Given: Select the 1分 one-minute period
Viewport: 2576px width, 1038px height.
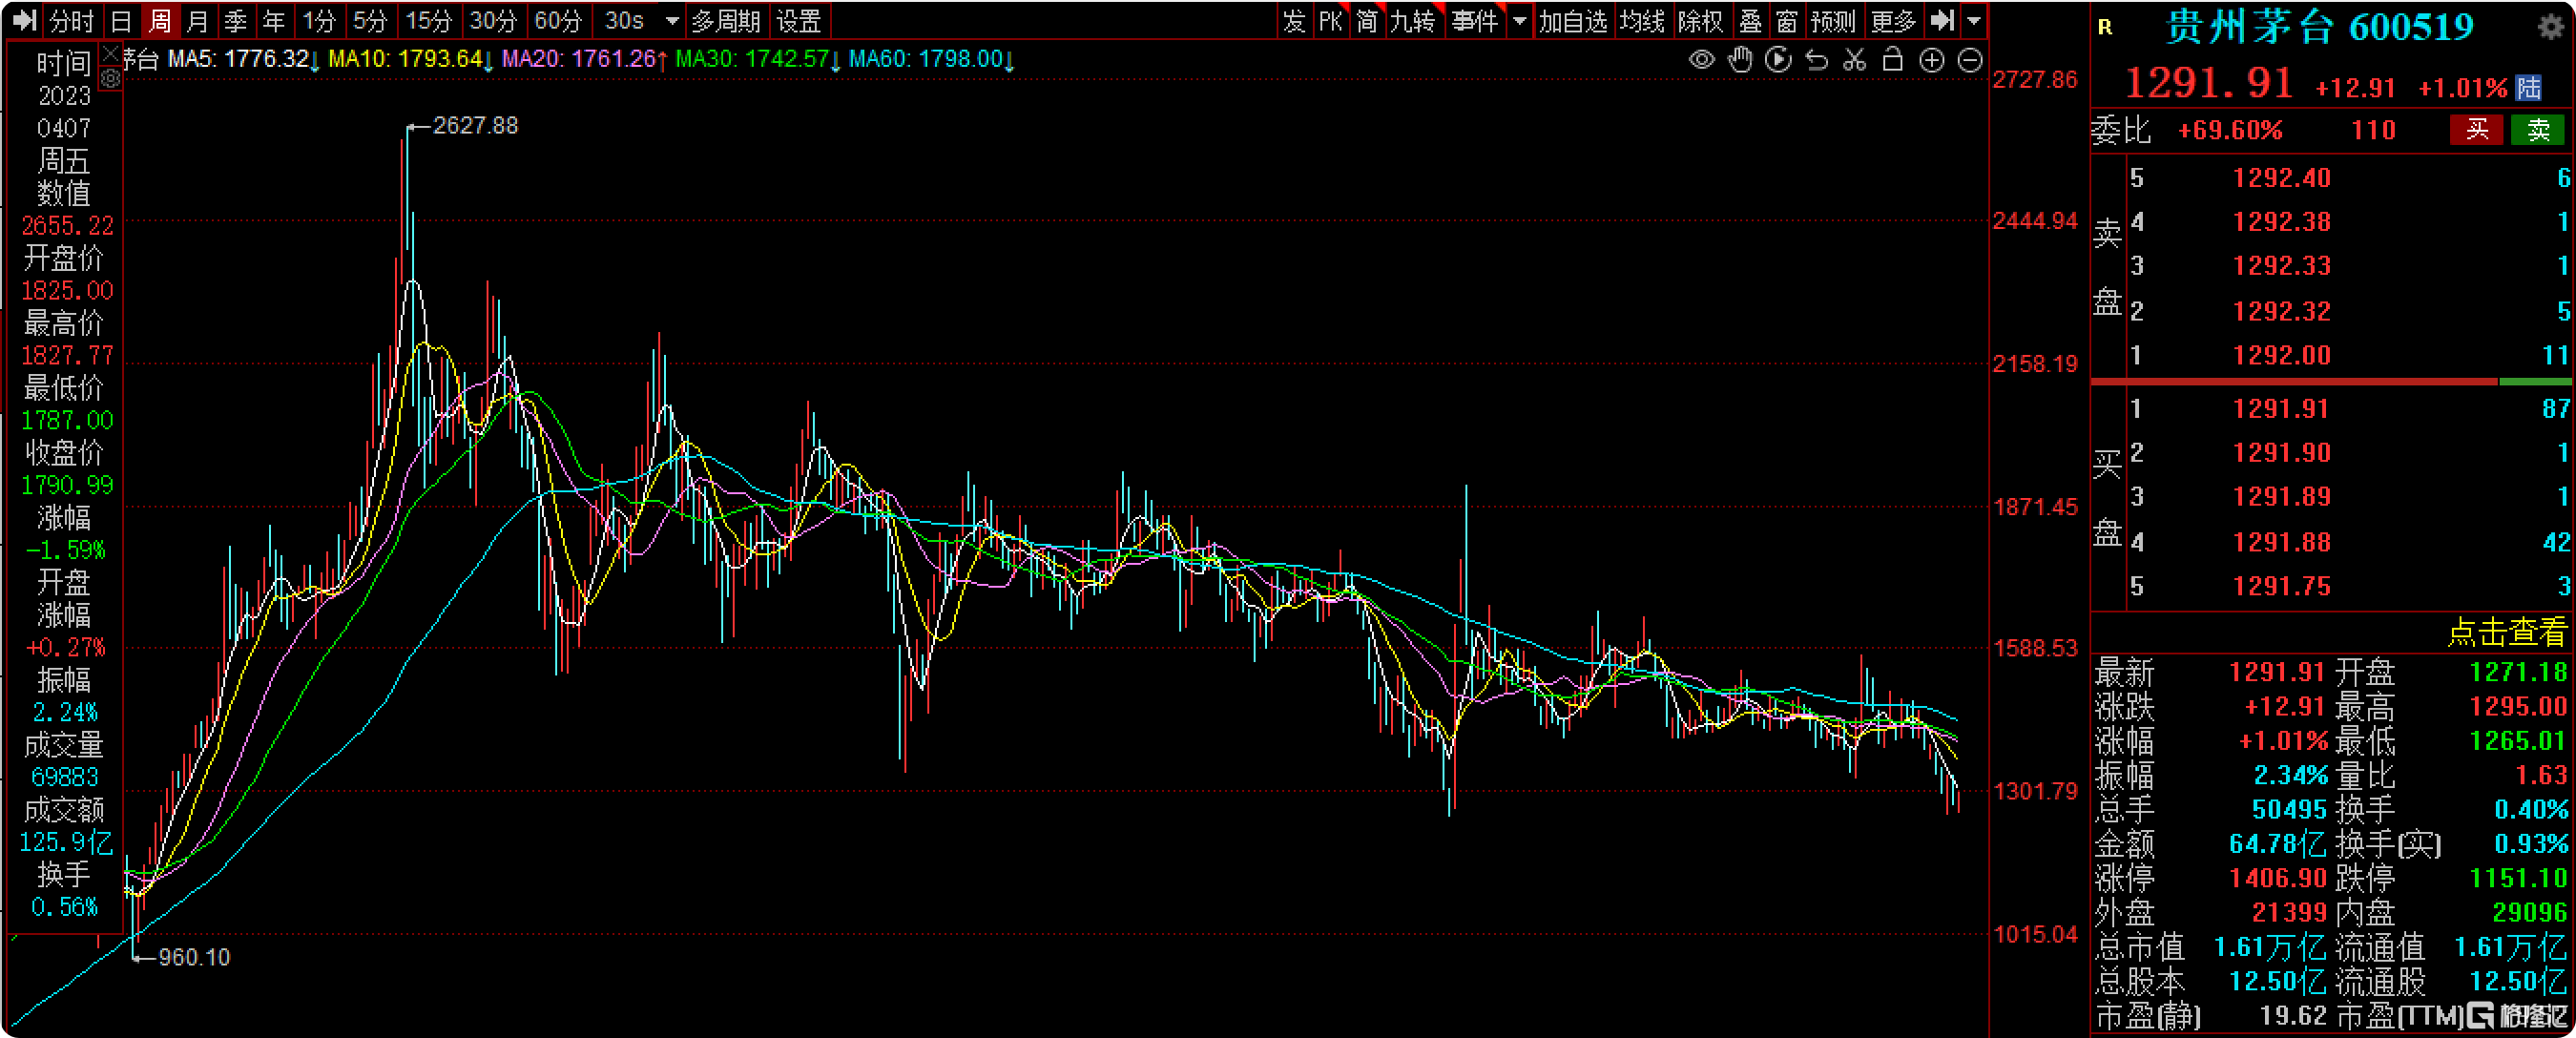Looking at the screenshot, I should coord(319,21).
